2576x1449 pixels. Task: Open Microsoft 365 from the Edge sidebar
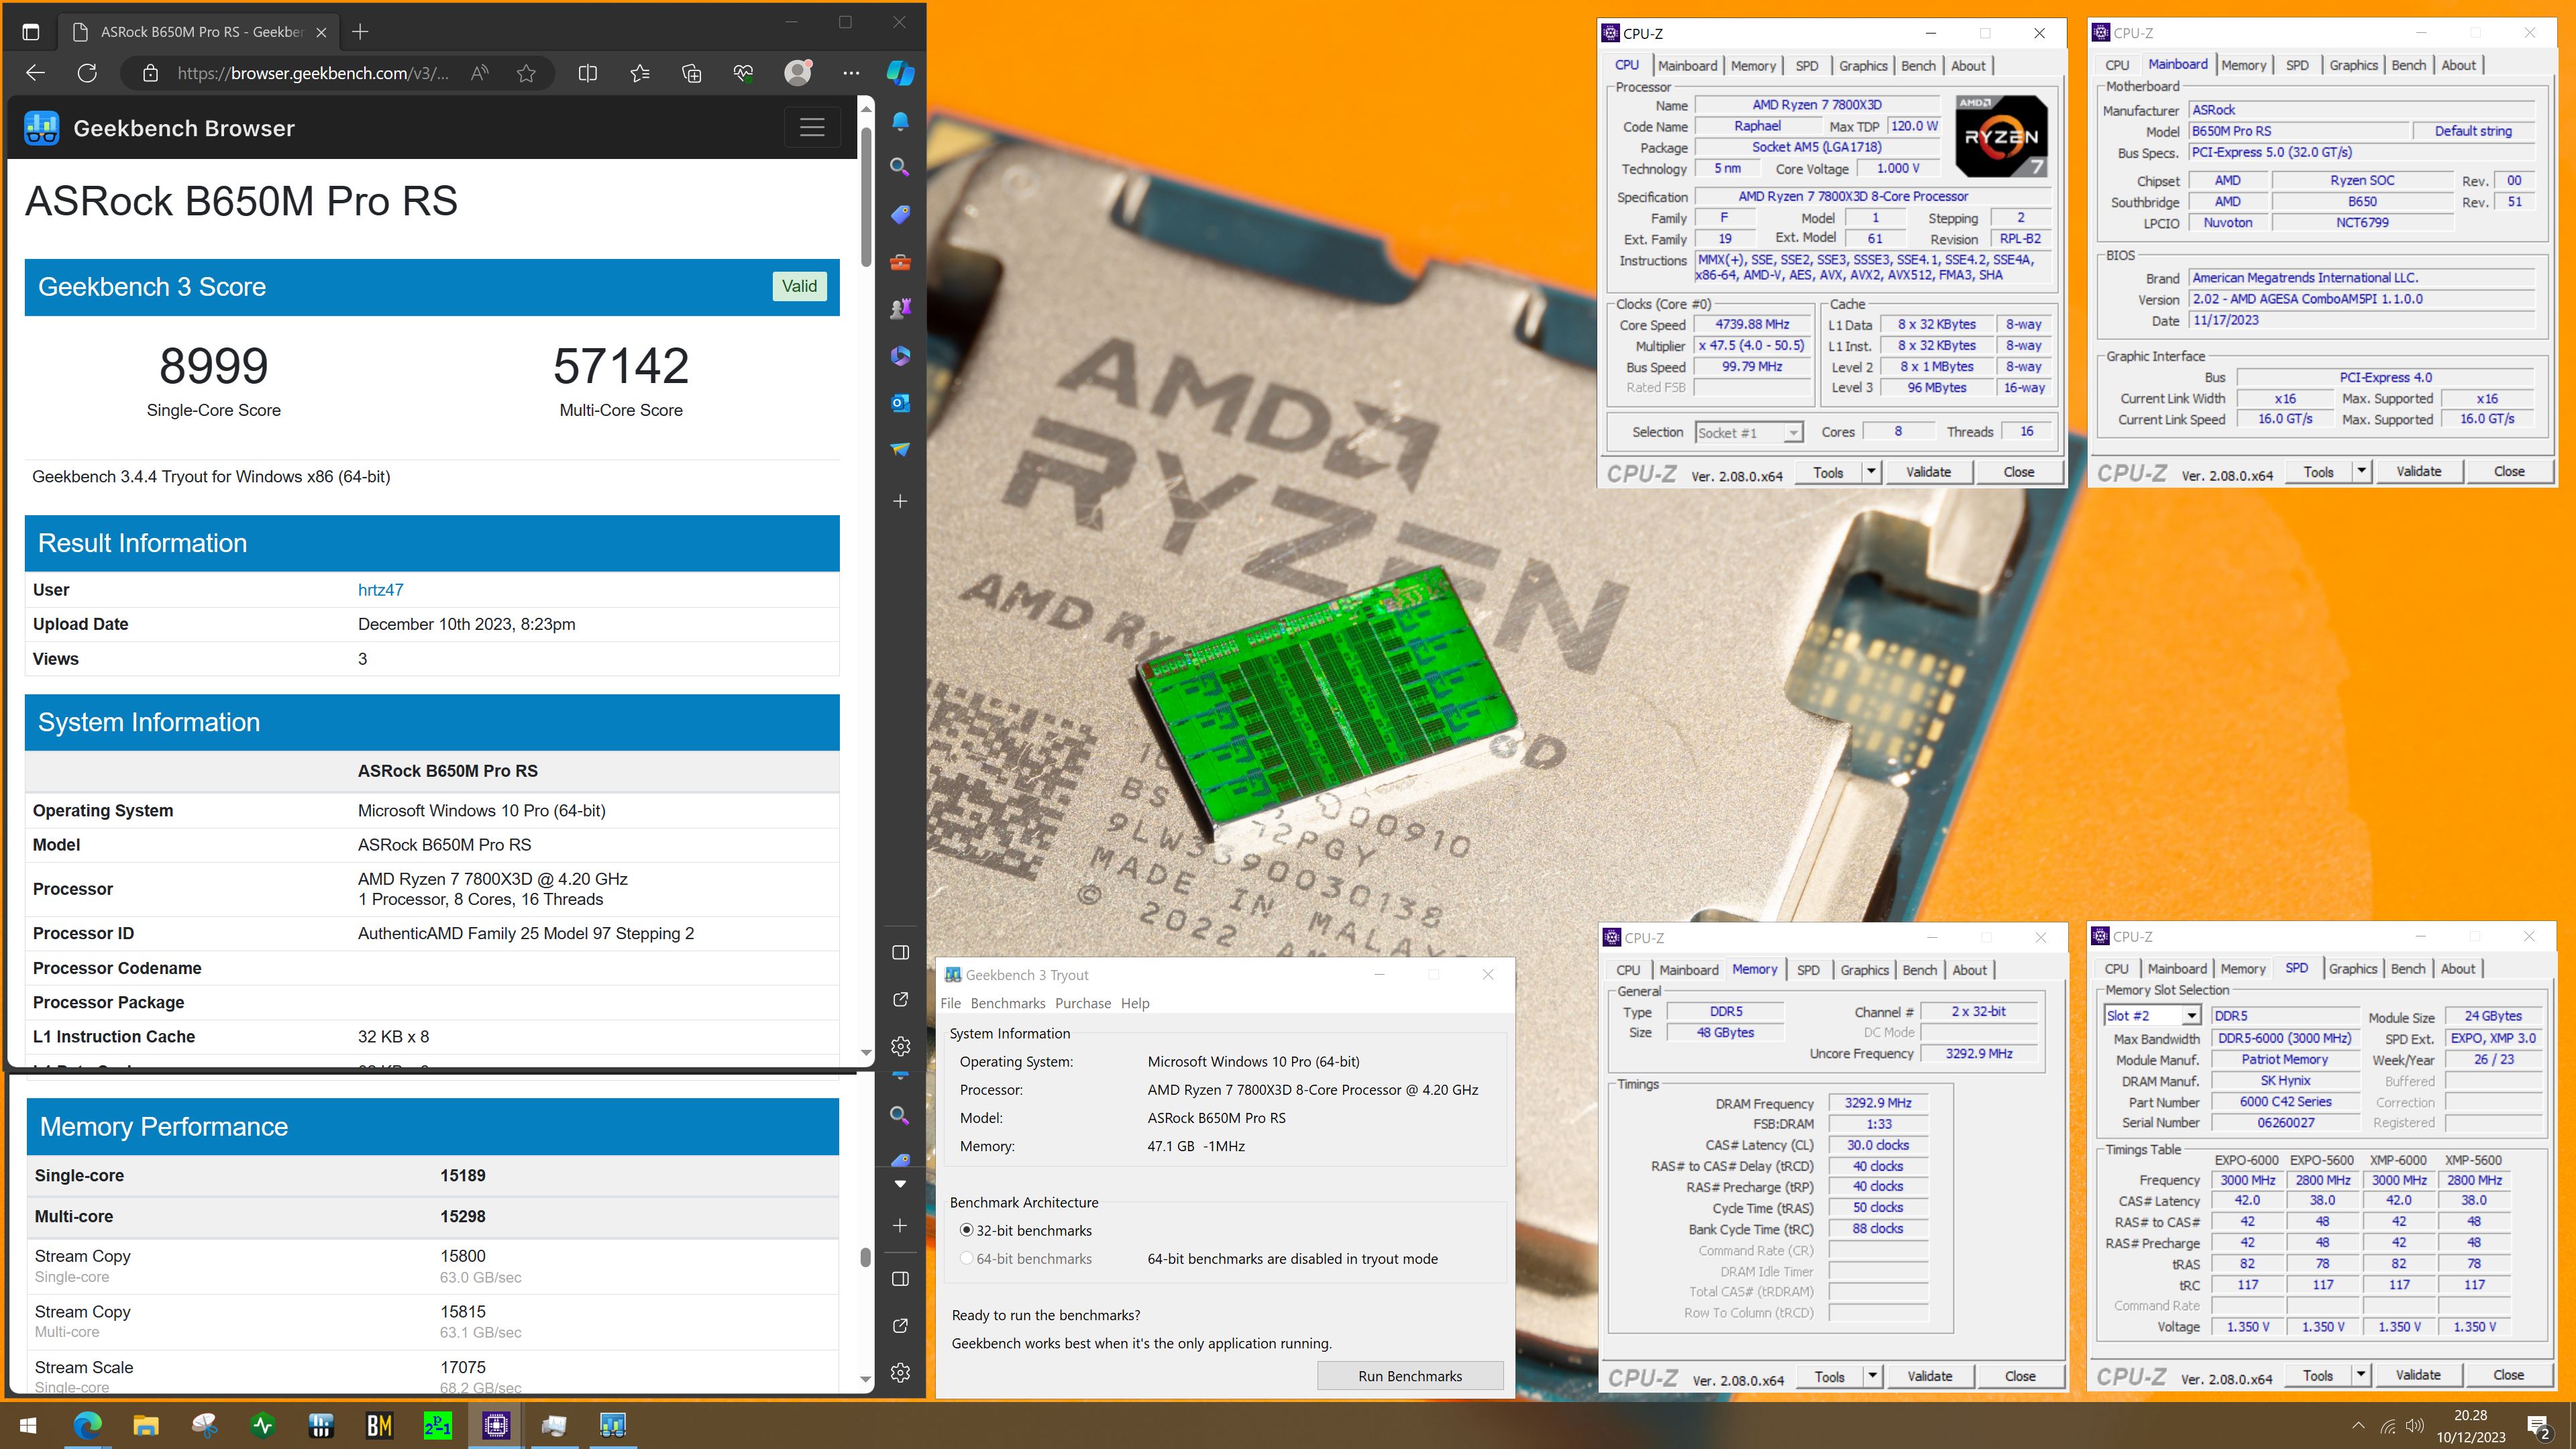[x=900, y=355]
